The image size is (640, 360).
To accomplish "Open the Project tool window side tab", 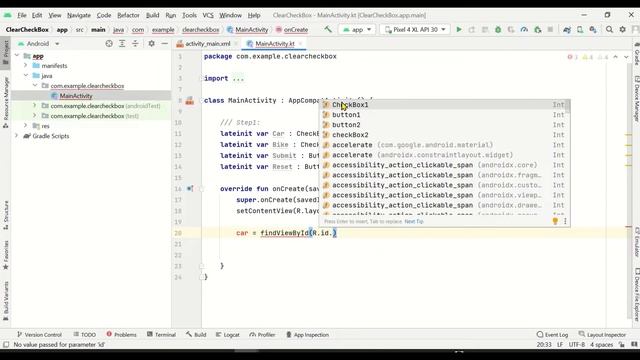I will (x=6, y=52).
